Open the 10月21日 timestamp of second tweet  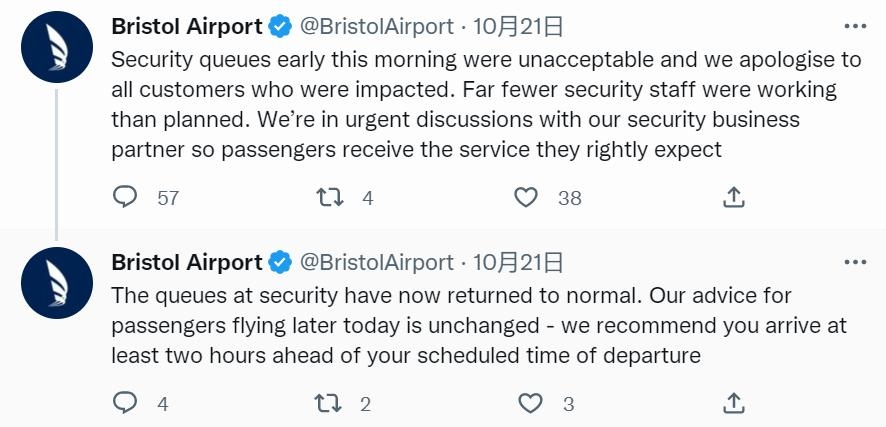(x=518, y=262)
